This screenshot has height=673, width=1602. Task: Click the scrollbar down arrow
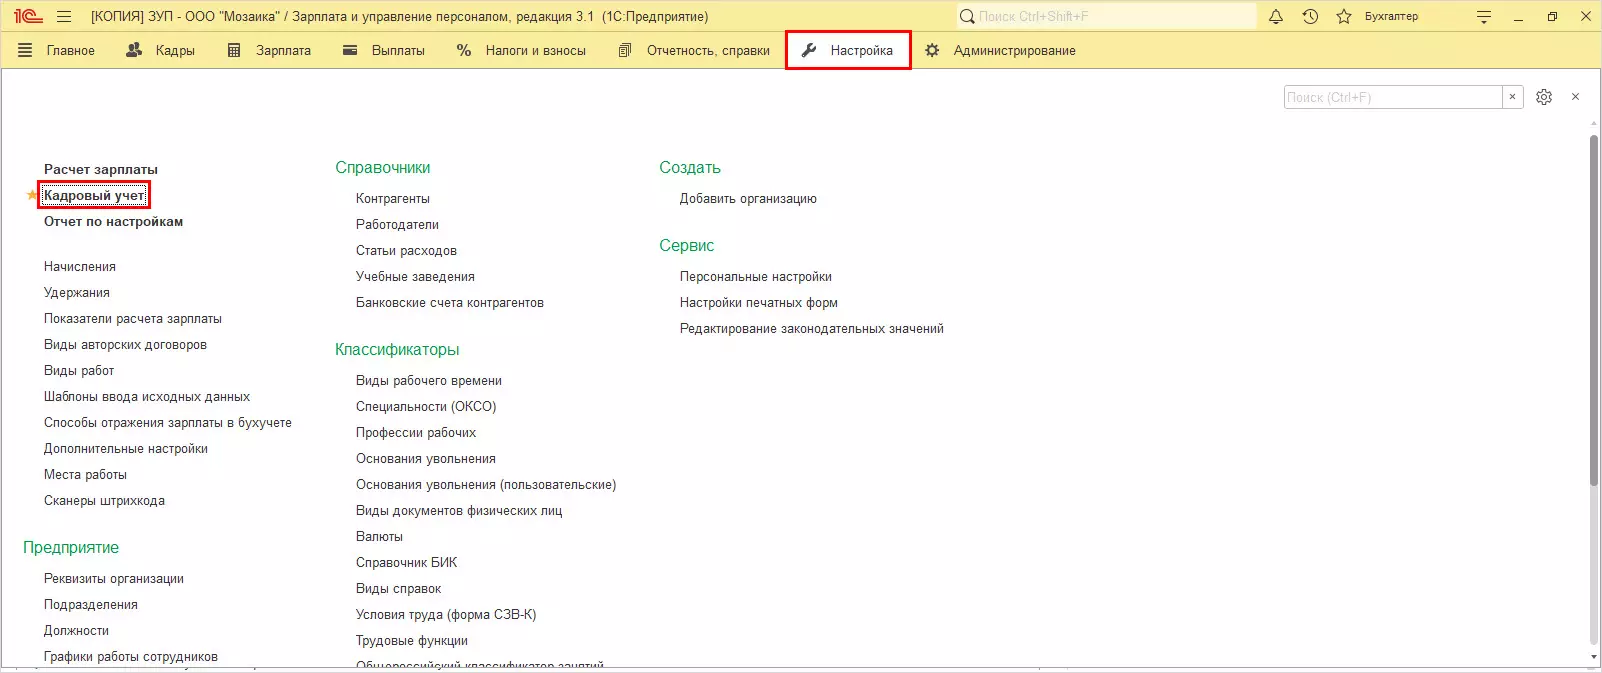[x=1593, y=658]
